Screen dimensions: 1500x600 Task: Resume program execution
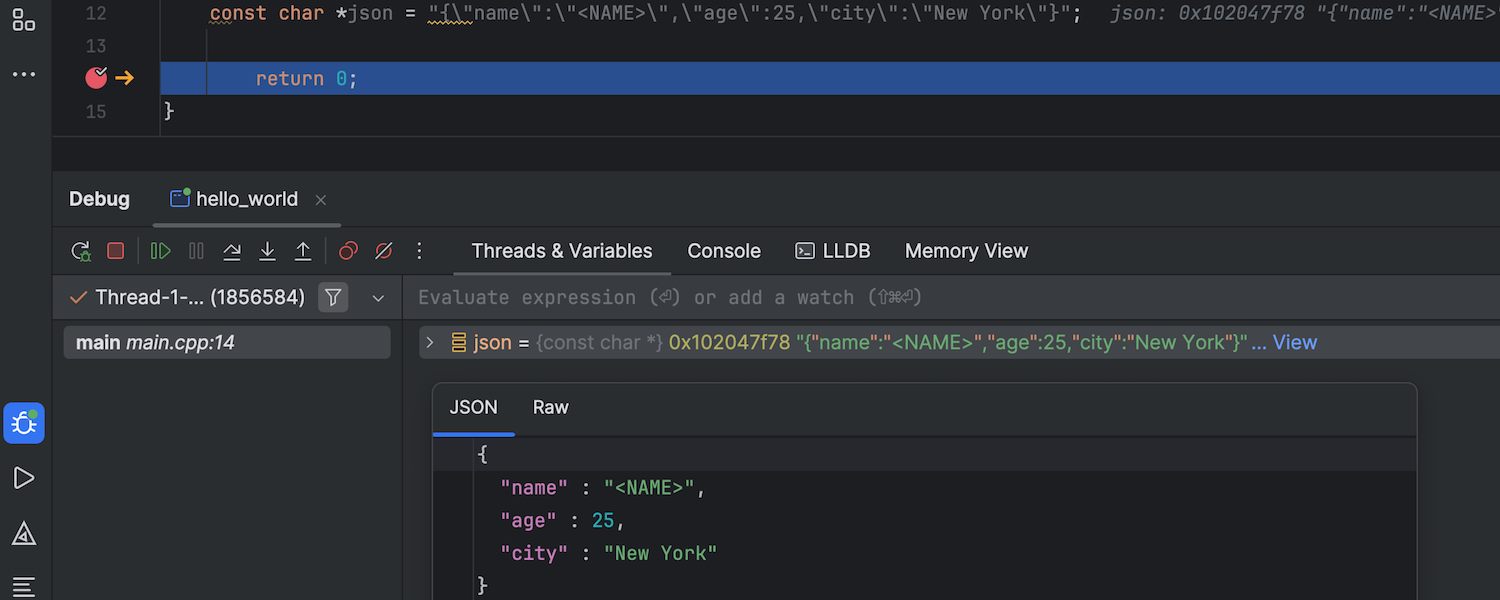pyautogui.click(x=160, y=251)
